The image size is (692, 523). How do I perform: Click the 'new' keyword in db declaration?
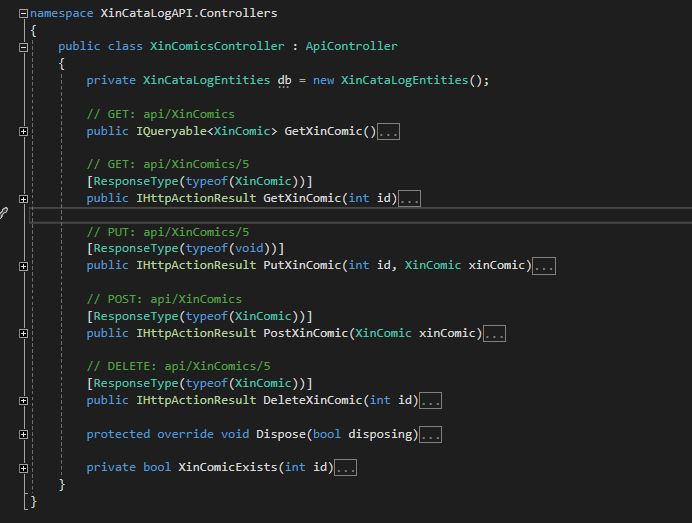(323, 80)
